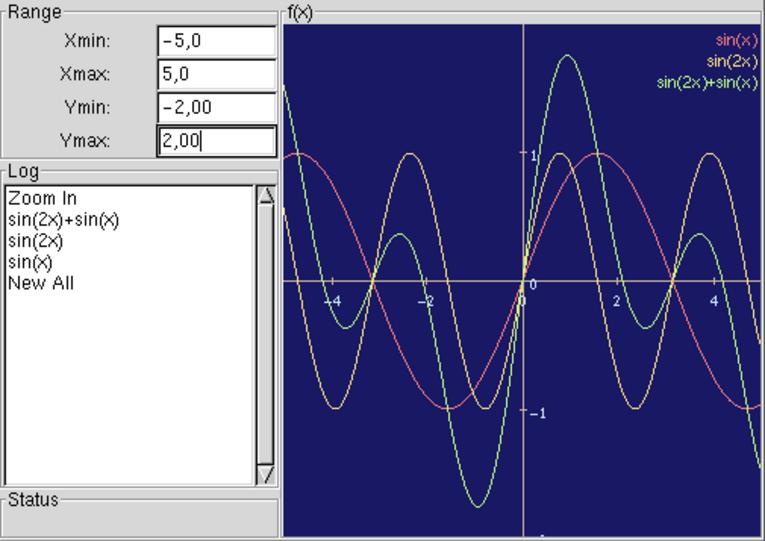Select the "Zoom In" log entry

click(x=42, y=198)
